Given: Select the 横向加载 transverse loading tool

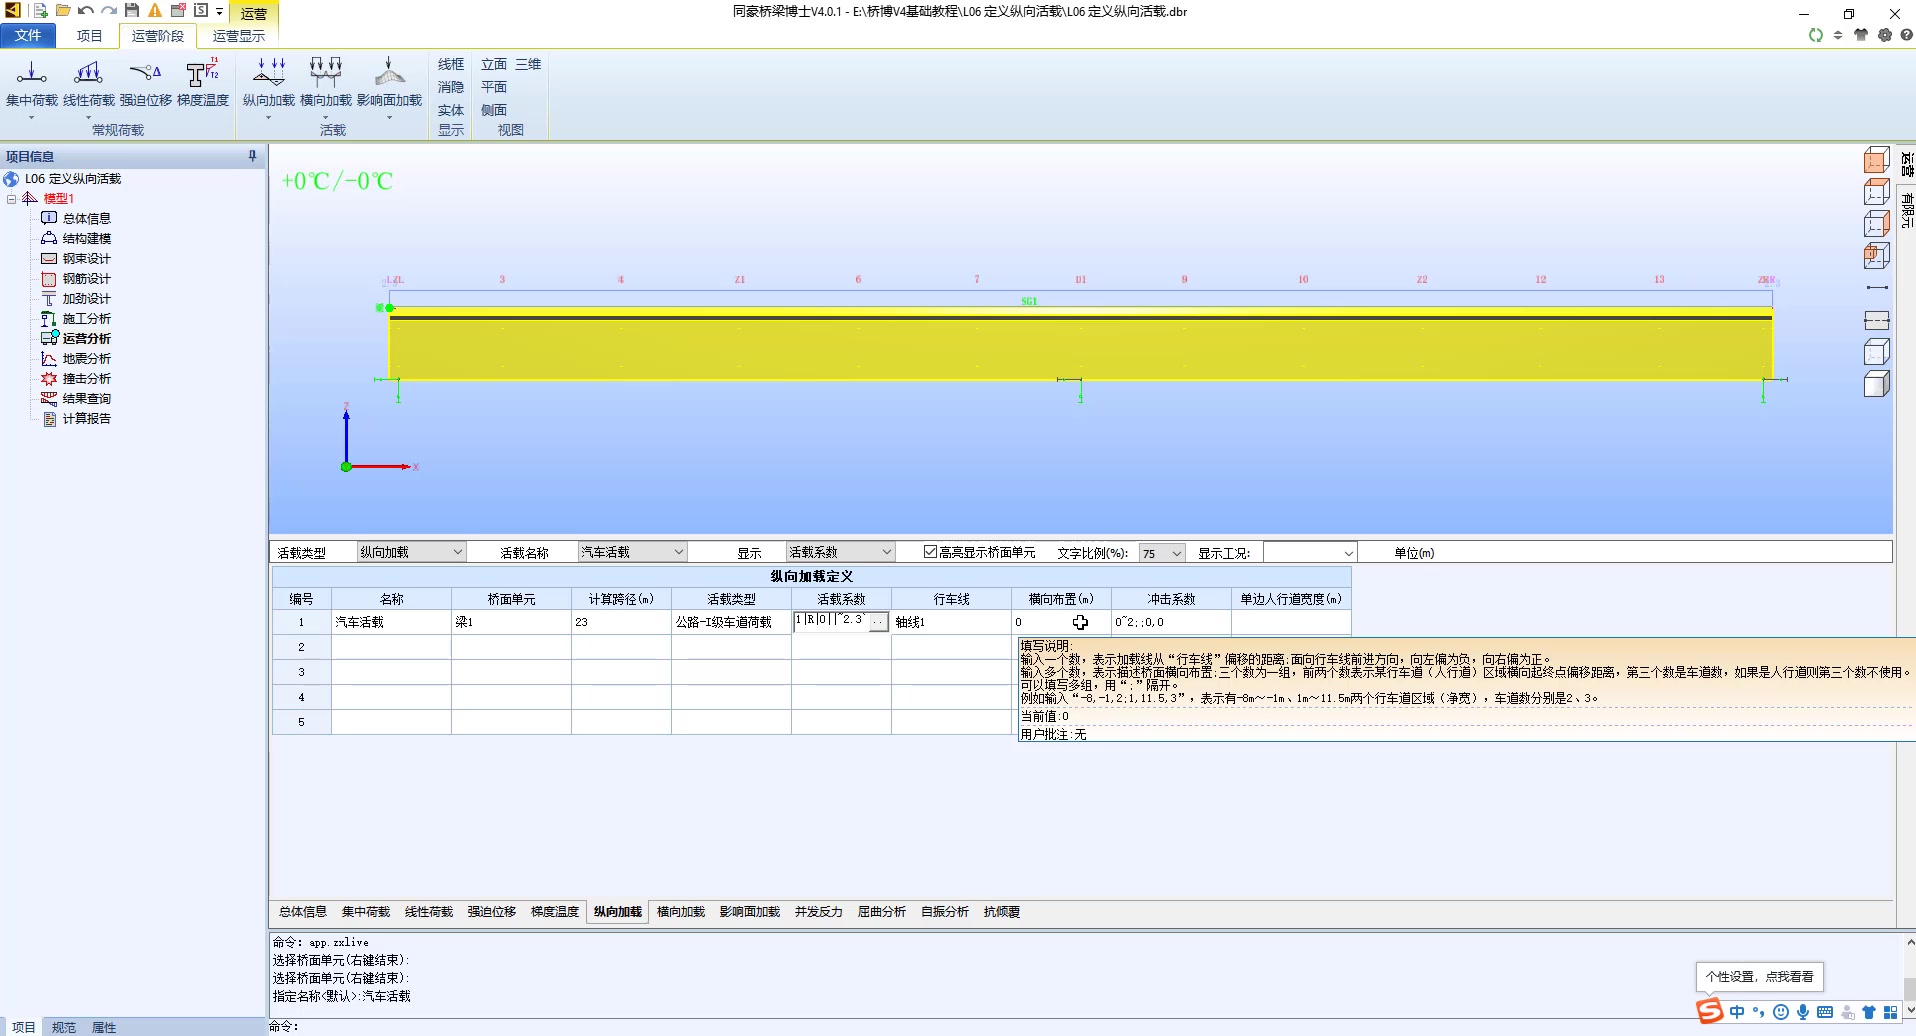Looking at the screenshot, I should (326, 84).
